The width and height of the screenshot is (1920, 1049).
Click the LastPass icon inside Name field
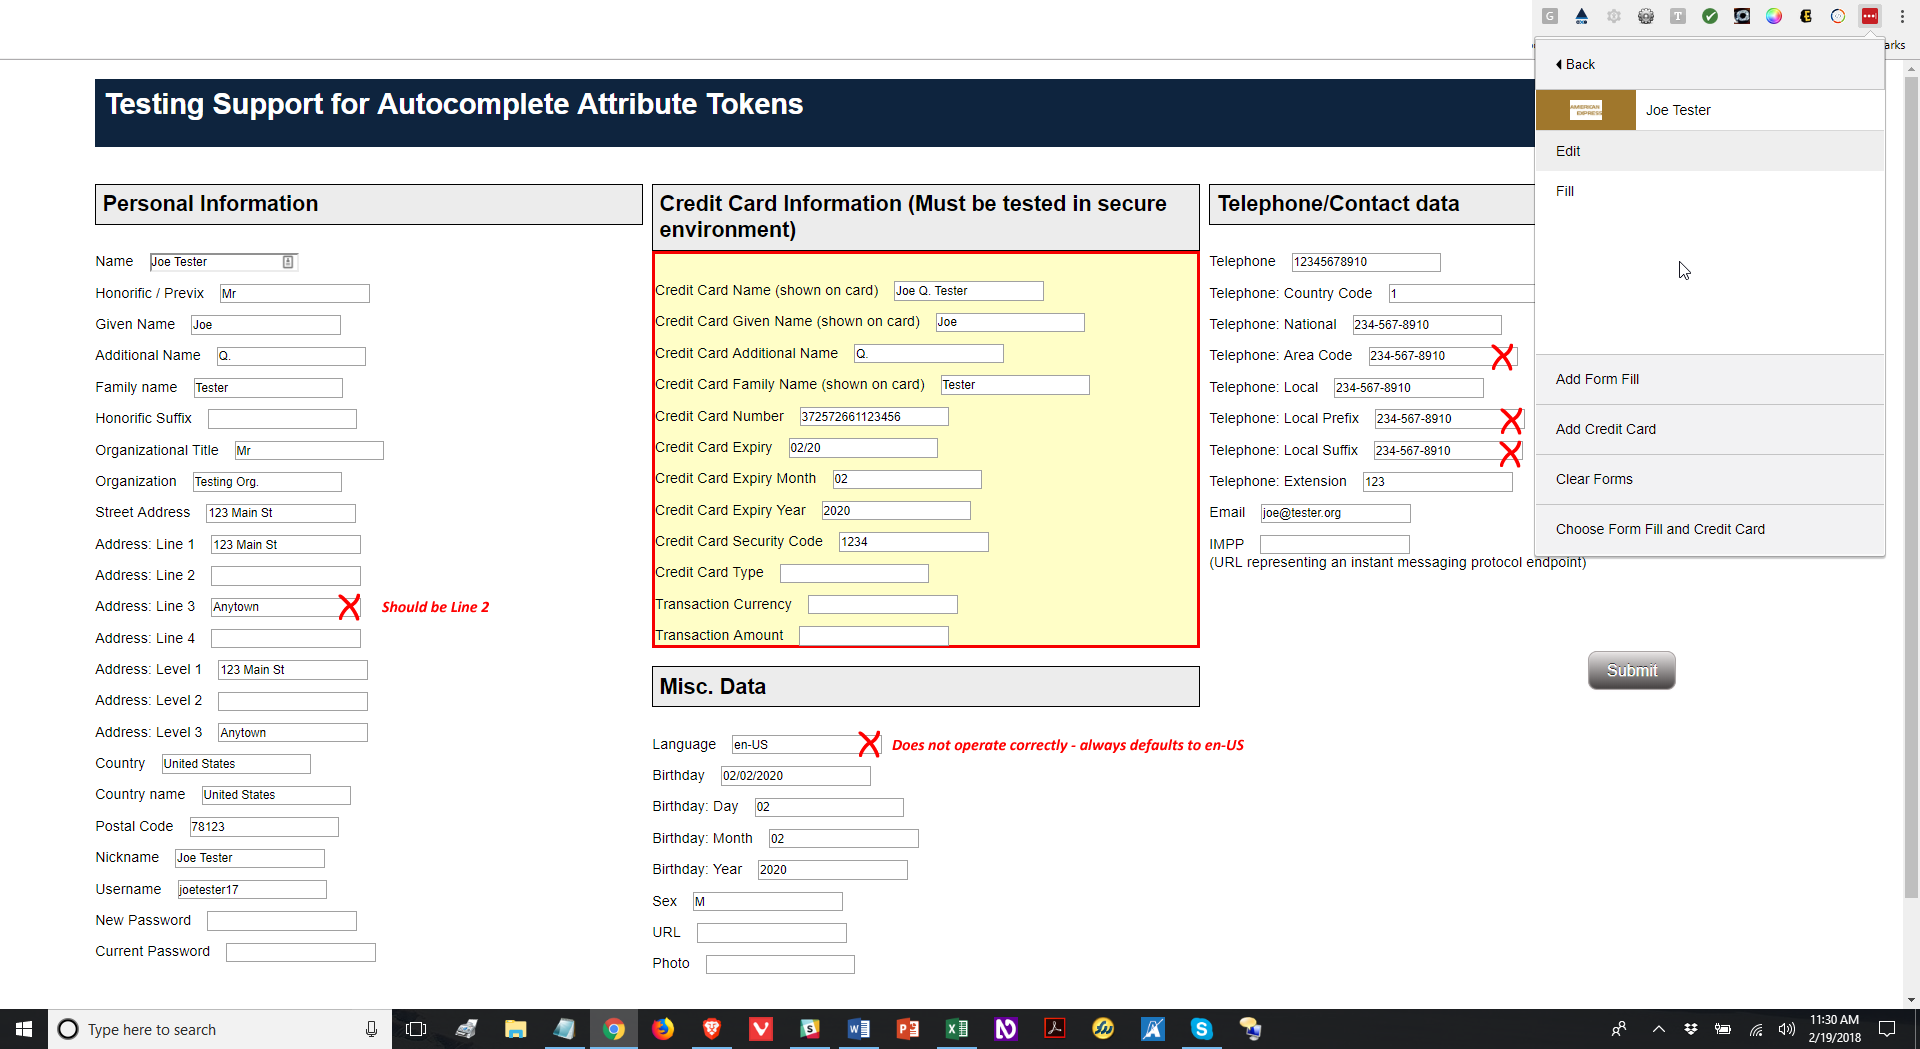pyautogui.click(x=288, y=262)
